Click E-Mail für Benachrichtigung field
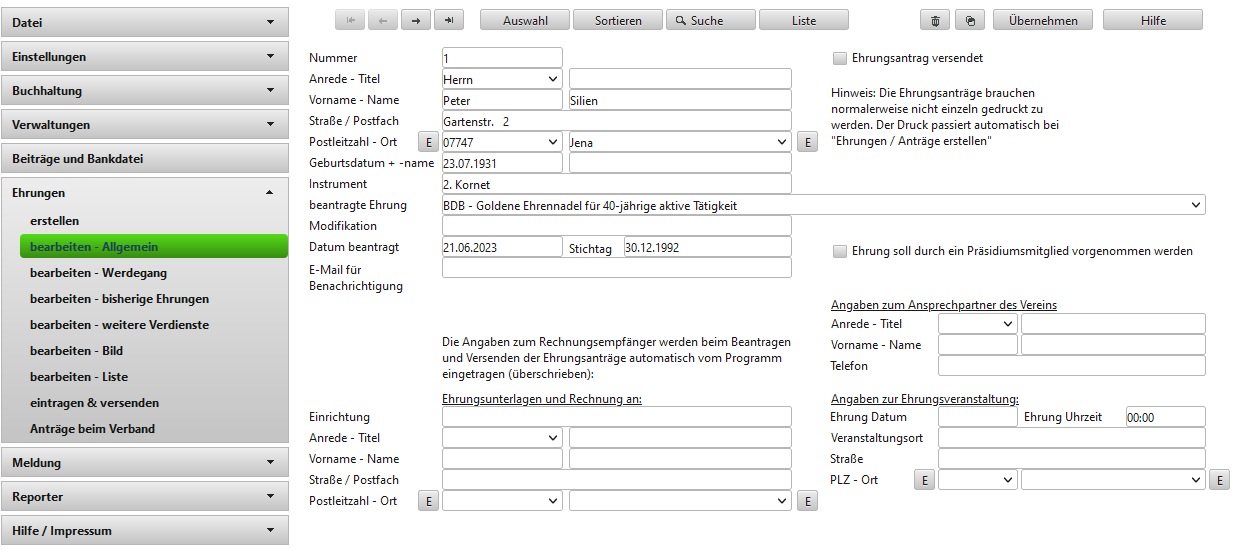 tap(617, 268)
